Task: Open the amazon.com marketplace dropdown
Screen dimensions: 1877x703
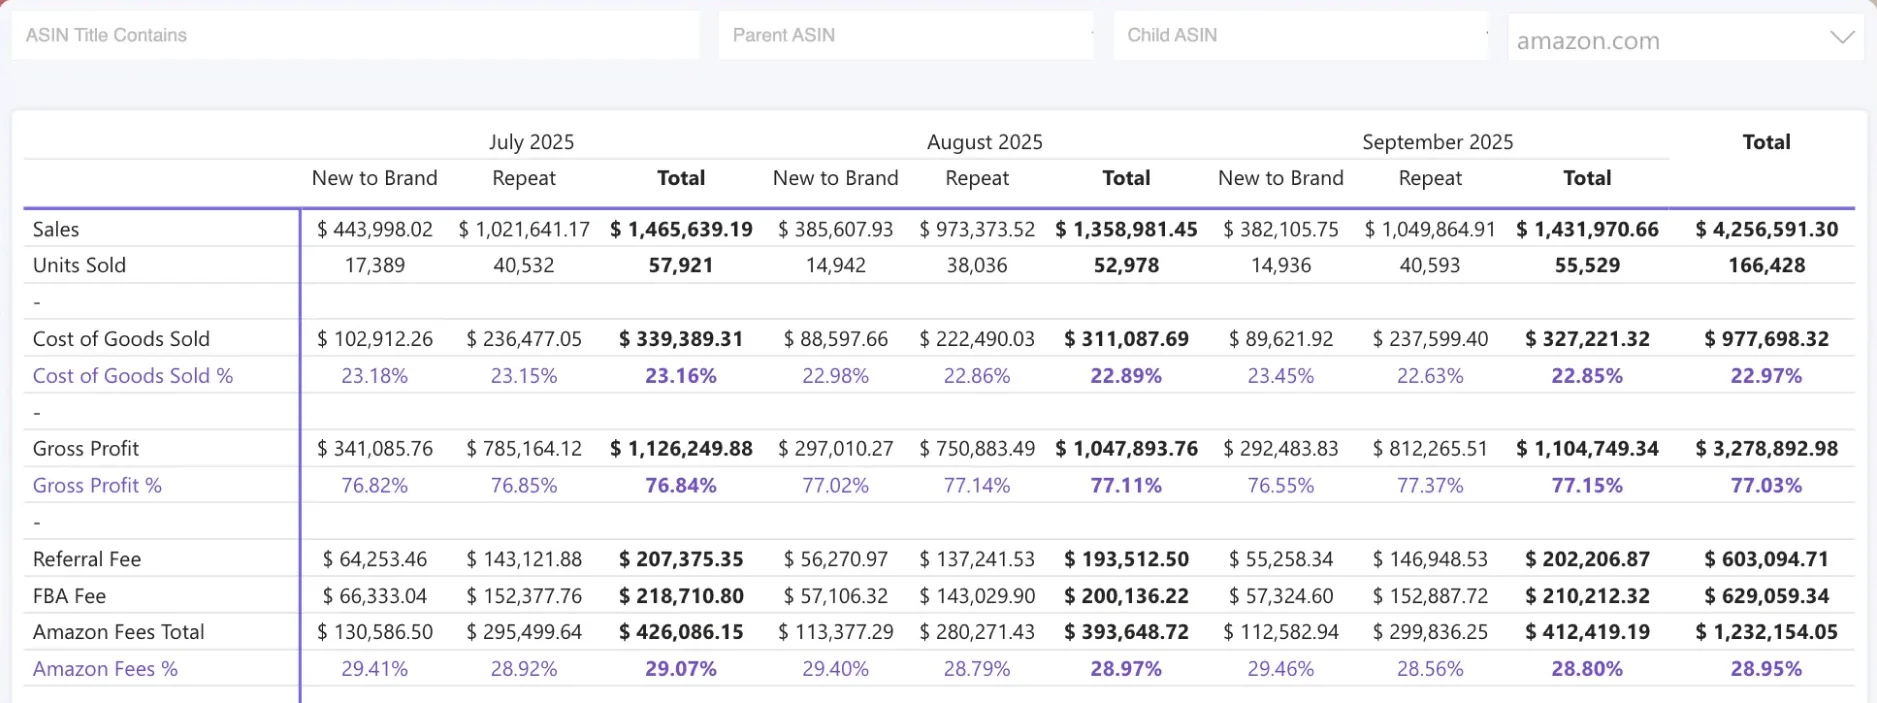Action: 1686,39
